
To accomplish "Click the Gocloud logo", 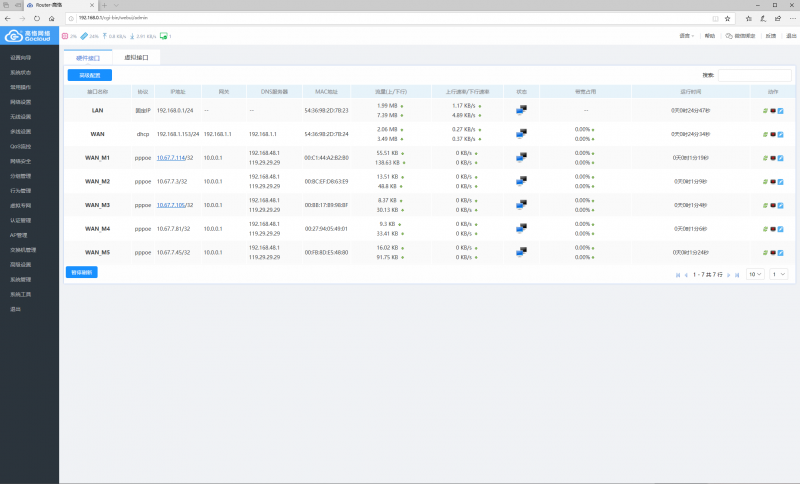I will tap(28, 36).
